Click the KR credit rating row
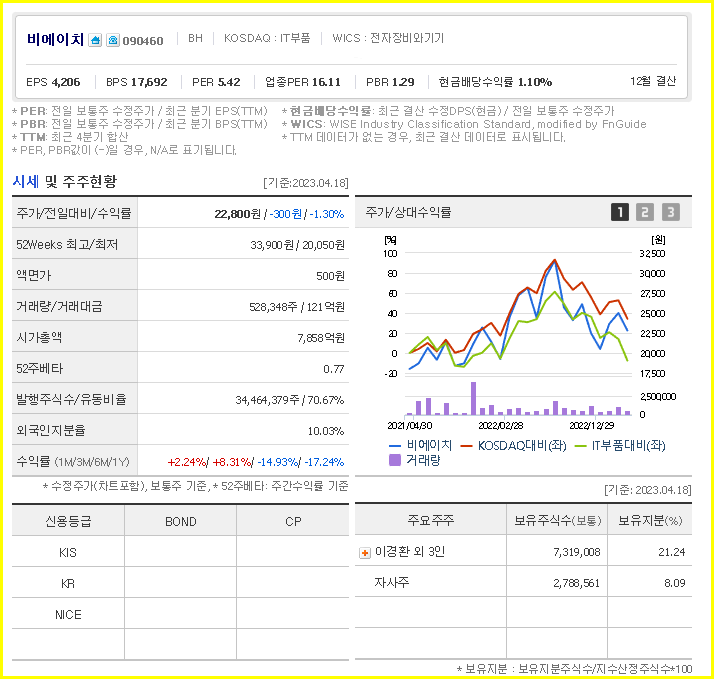The height and width of the screenshot is (679, 714). coord(180,583)
